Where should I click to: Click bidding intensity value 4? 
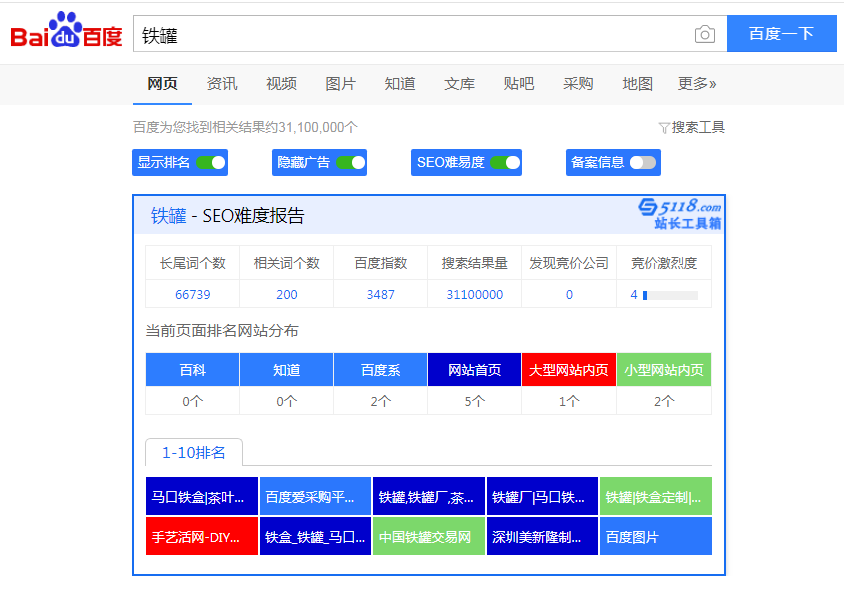pos(634,294)
